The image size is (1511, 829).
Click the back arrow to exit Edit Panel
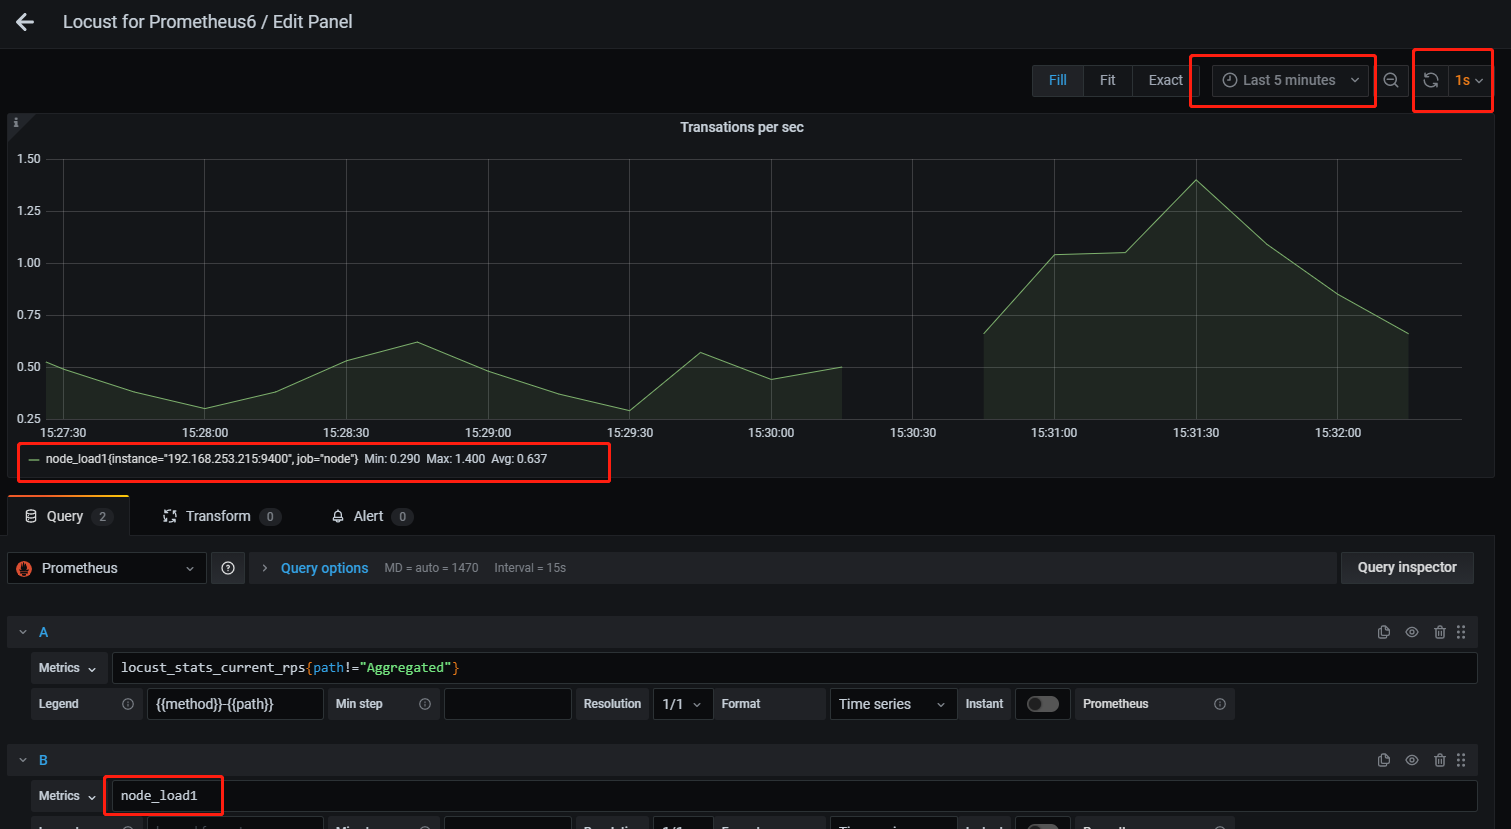pos(24,22)
